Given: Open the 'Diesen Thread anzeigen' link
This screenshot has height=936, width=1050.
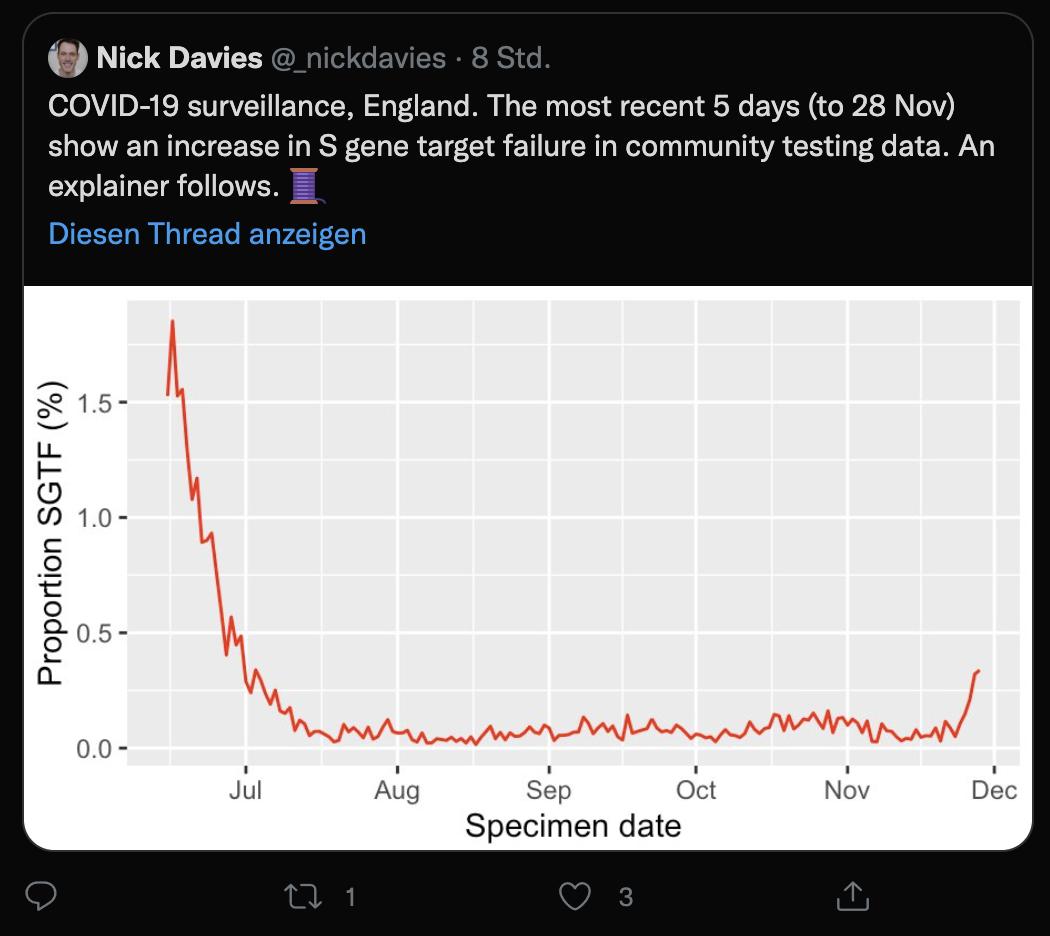Looking at the screenshot, I should (x=208, y=234).
